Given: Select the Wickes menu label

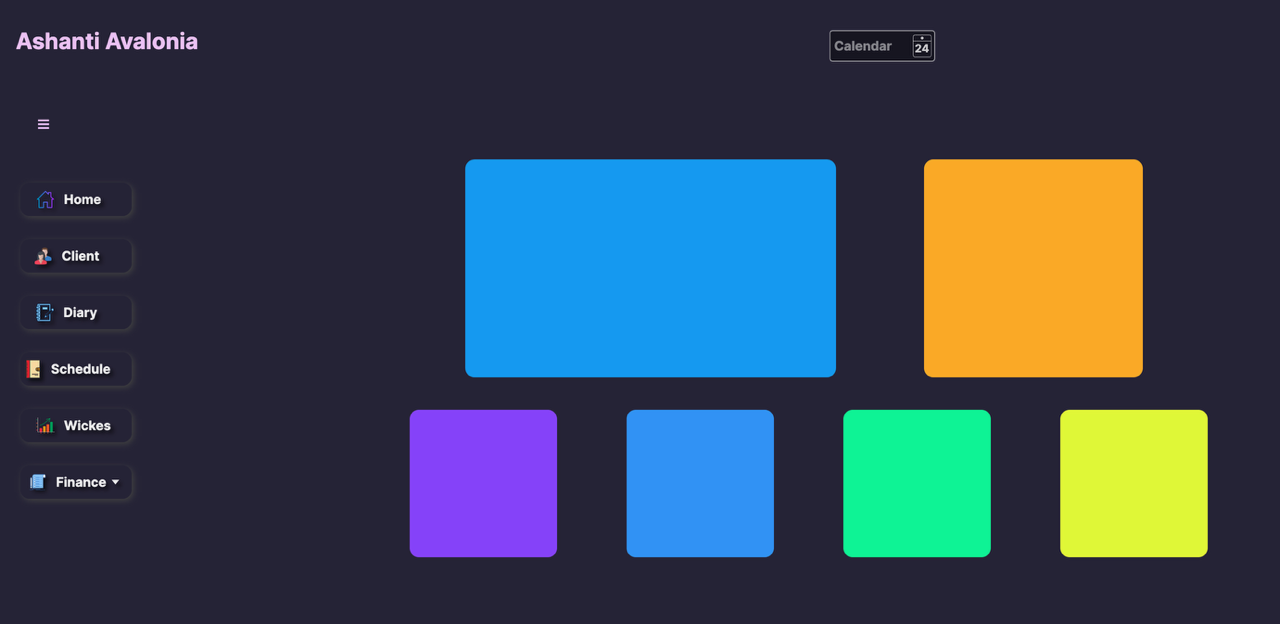Looking at the screenshot, I should 87,426.
